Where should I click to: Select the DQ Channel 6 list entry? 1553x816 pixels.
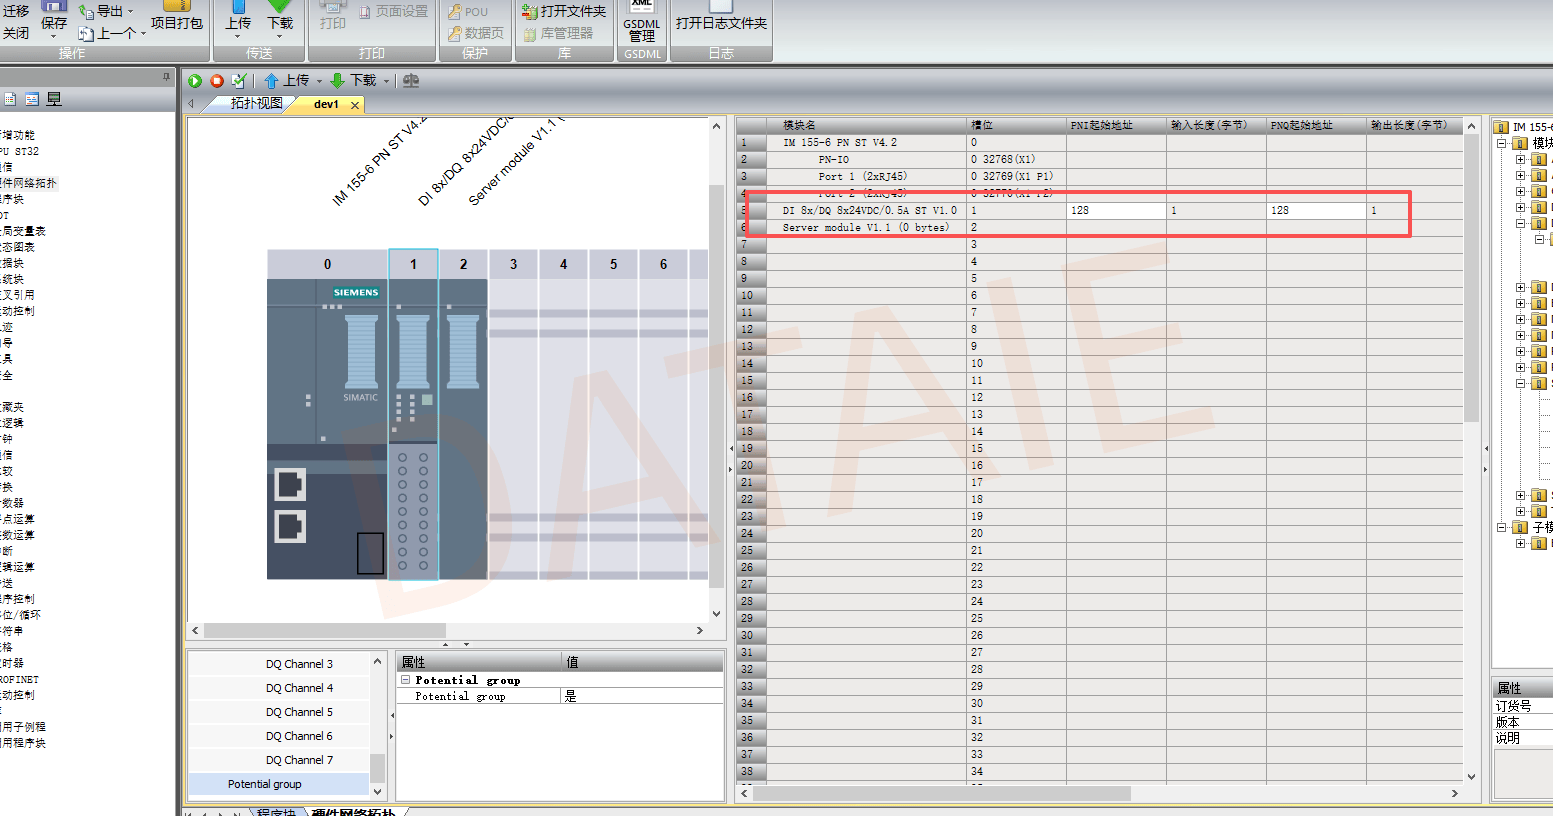click(279, 736)
